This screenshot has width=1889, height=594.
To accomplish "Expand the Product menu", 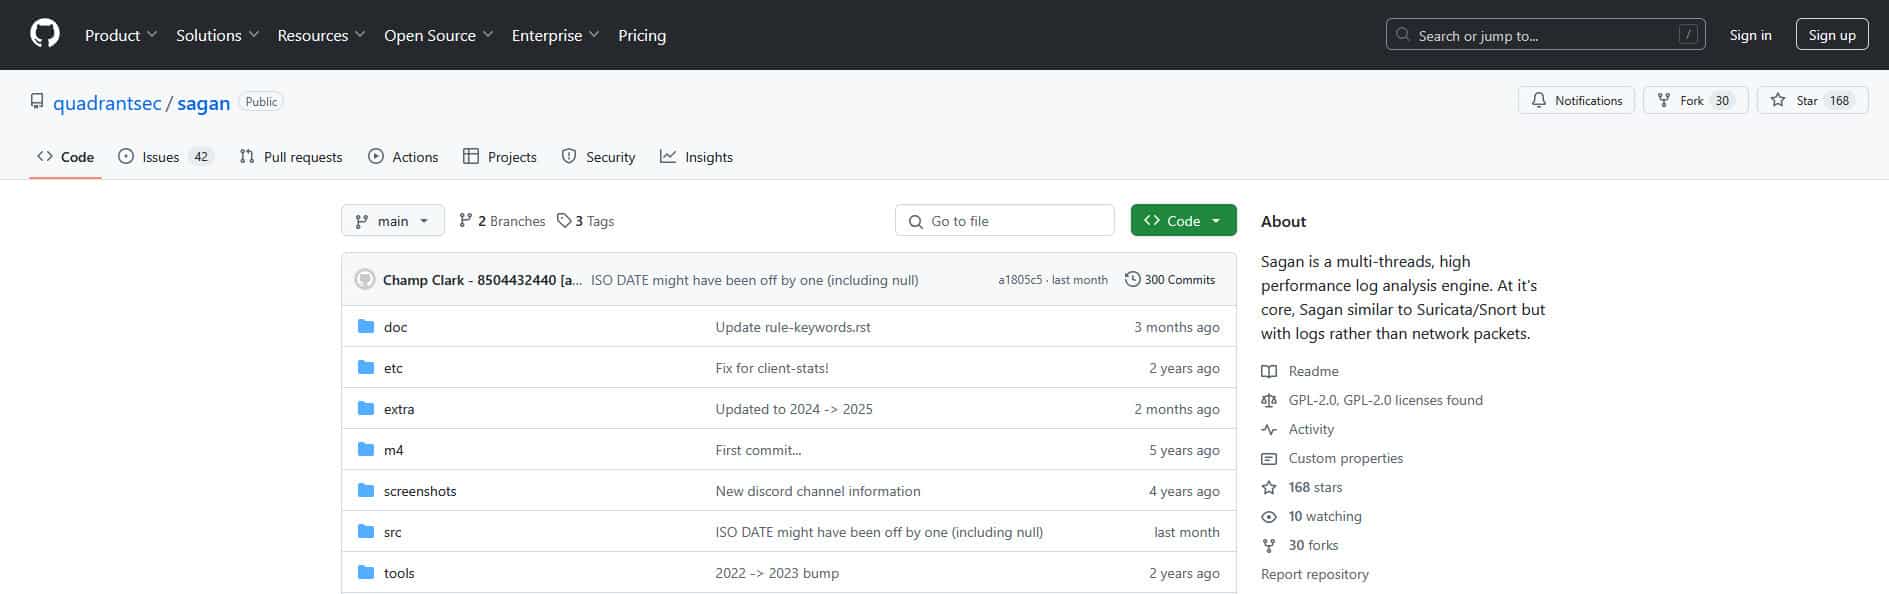I will click(121, 35).
